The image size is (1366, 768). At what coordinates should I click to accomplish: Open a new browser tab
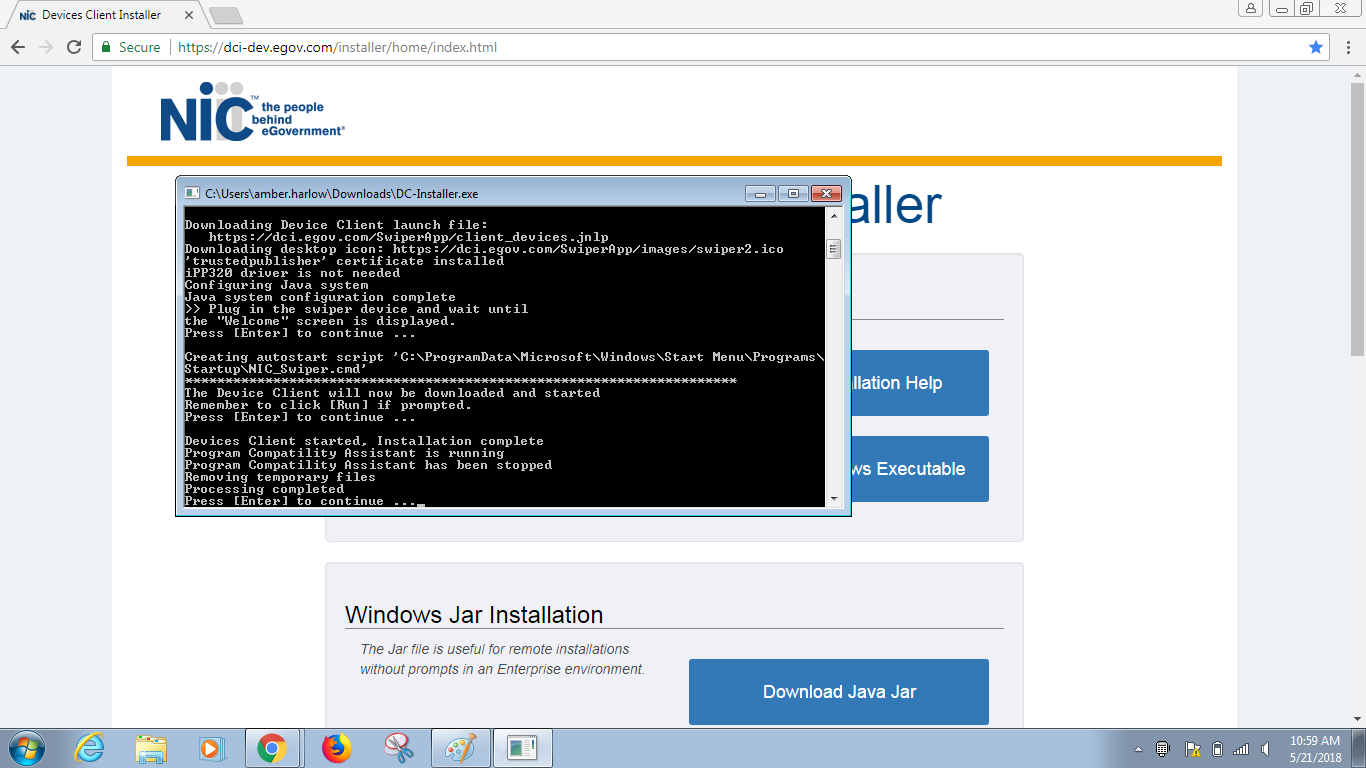[x=226, y=15]
